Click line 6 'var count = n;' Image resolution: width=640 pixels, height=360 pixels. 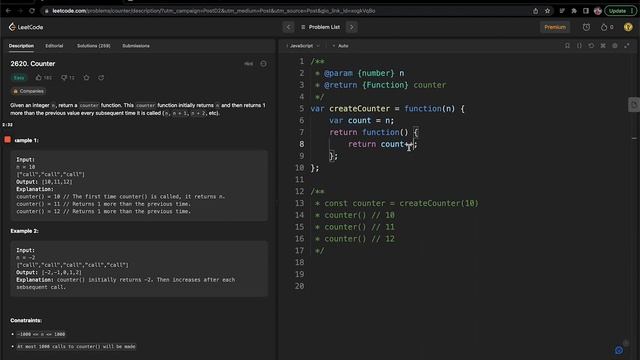point(362,120)
